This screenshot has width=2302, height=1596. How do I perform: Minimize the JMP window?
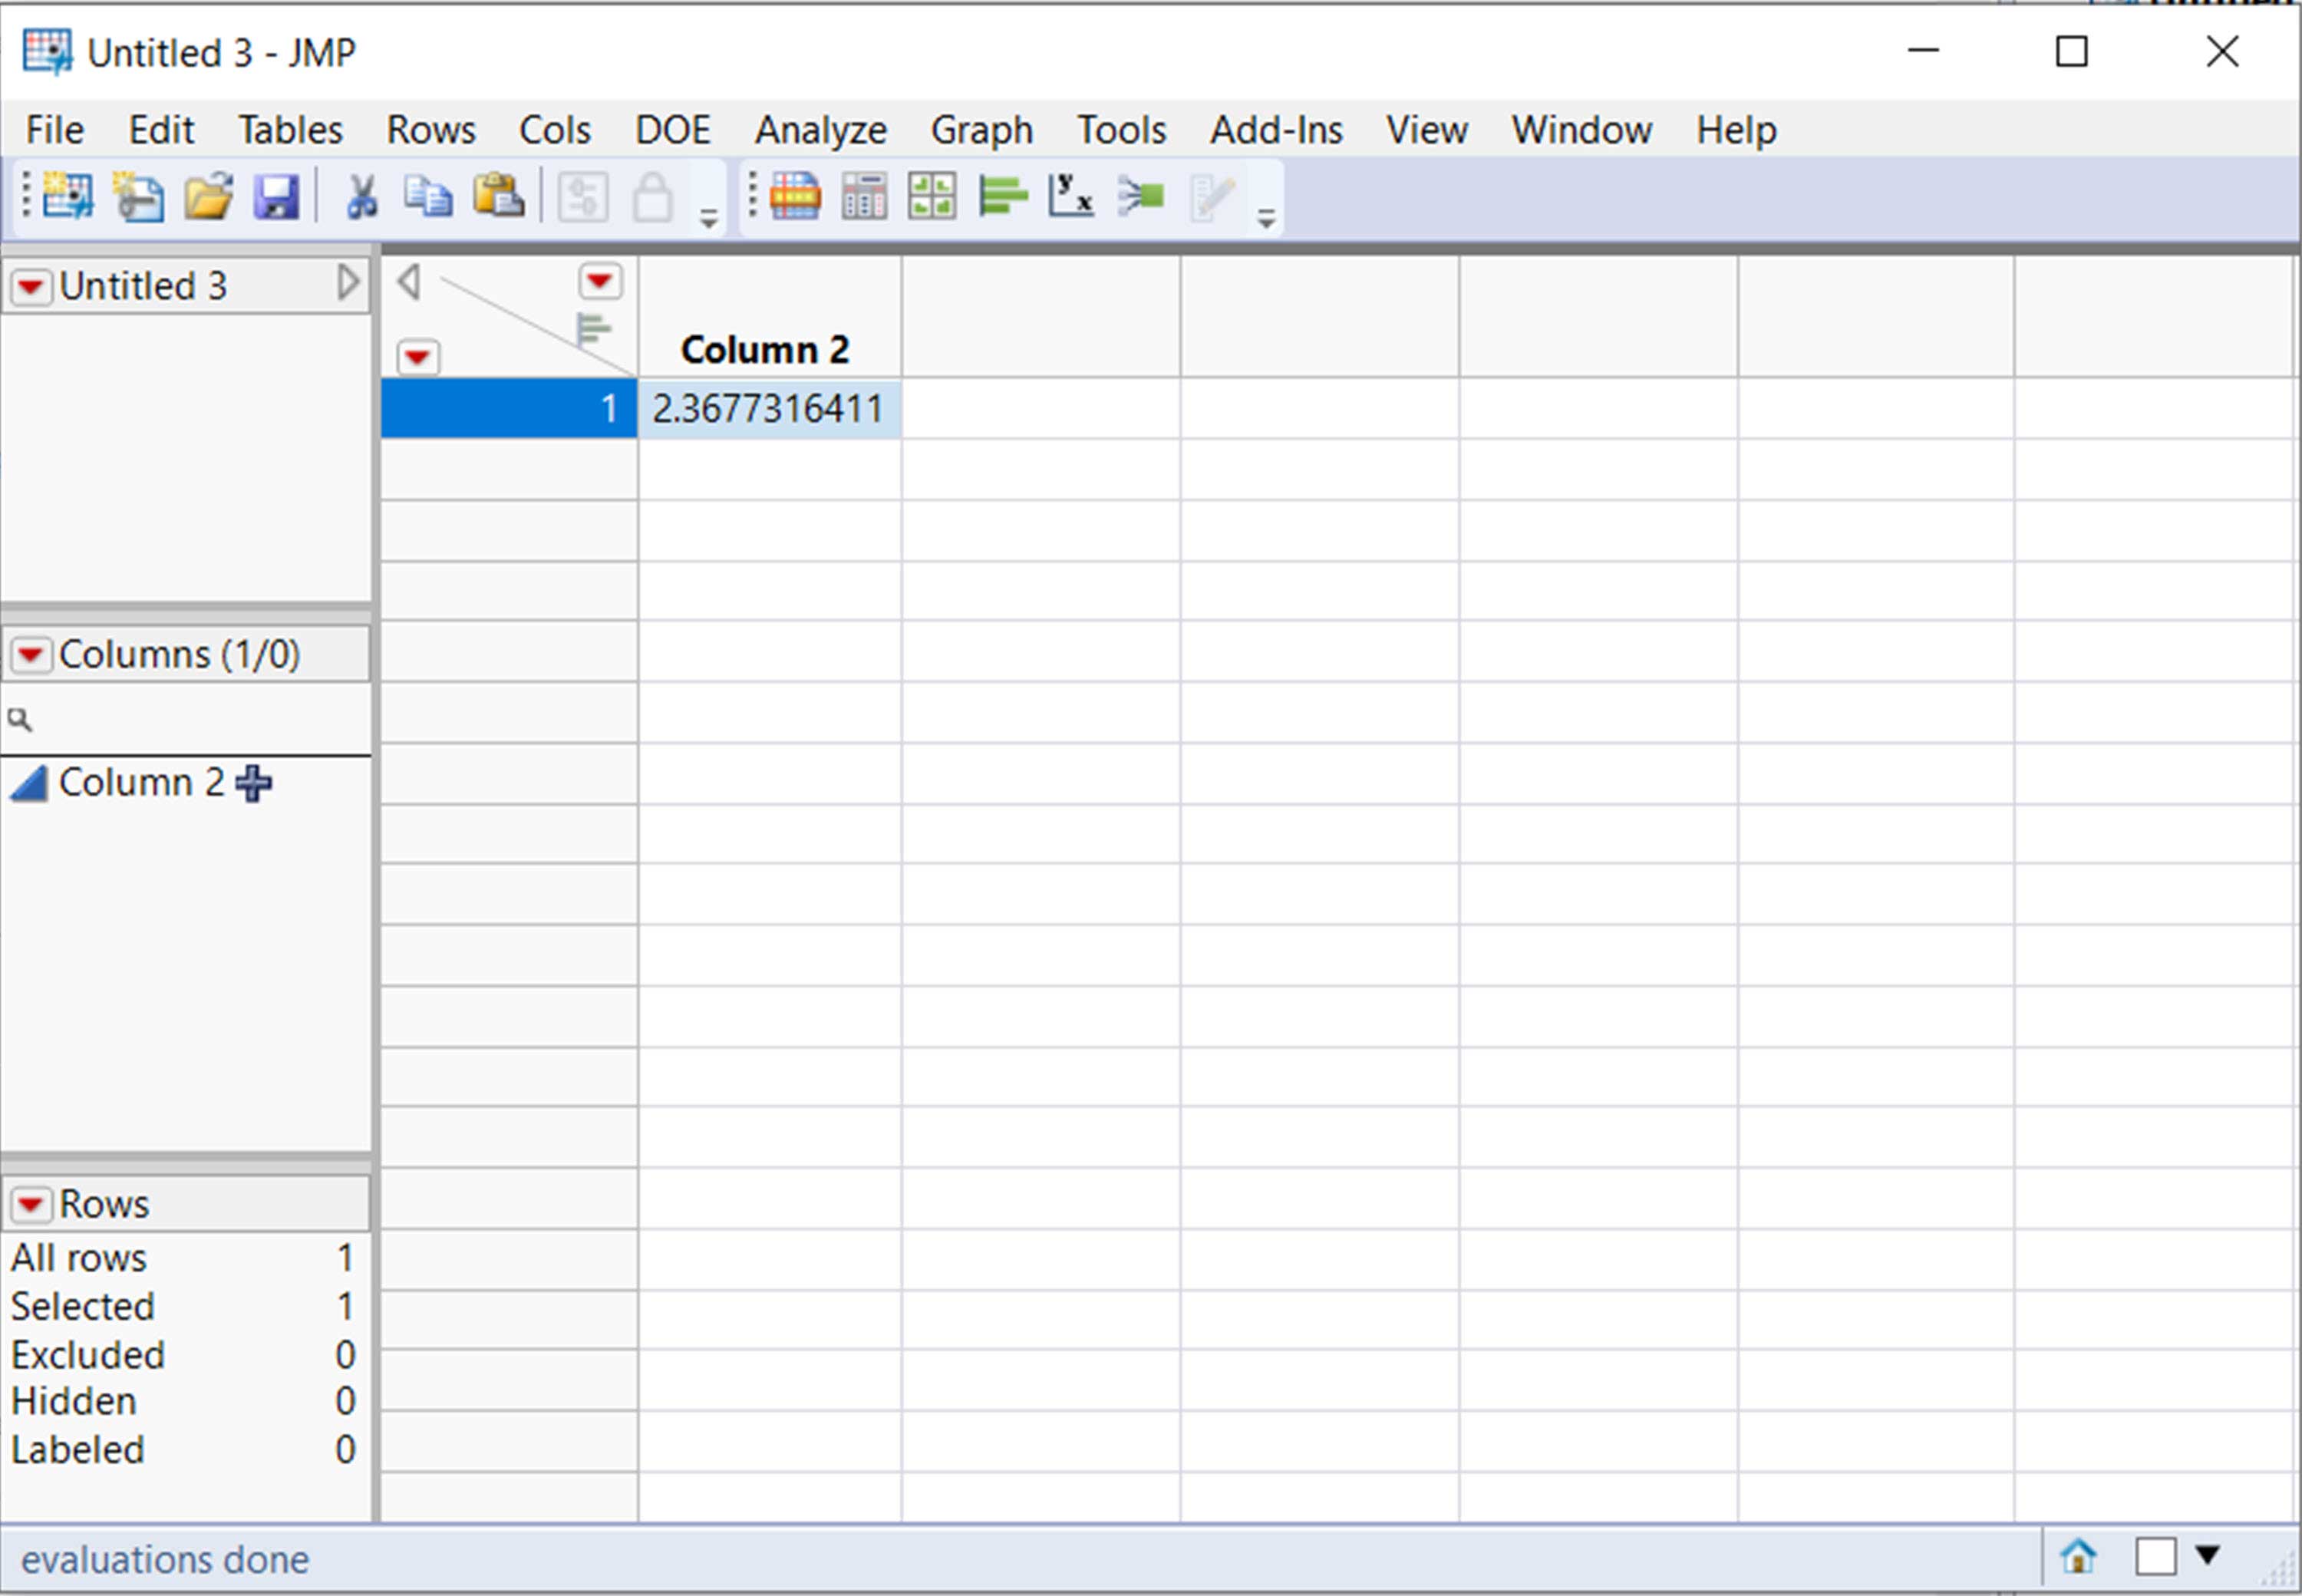coord(1923,50)
